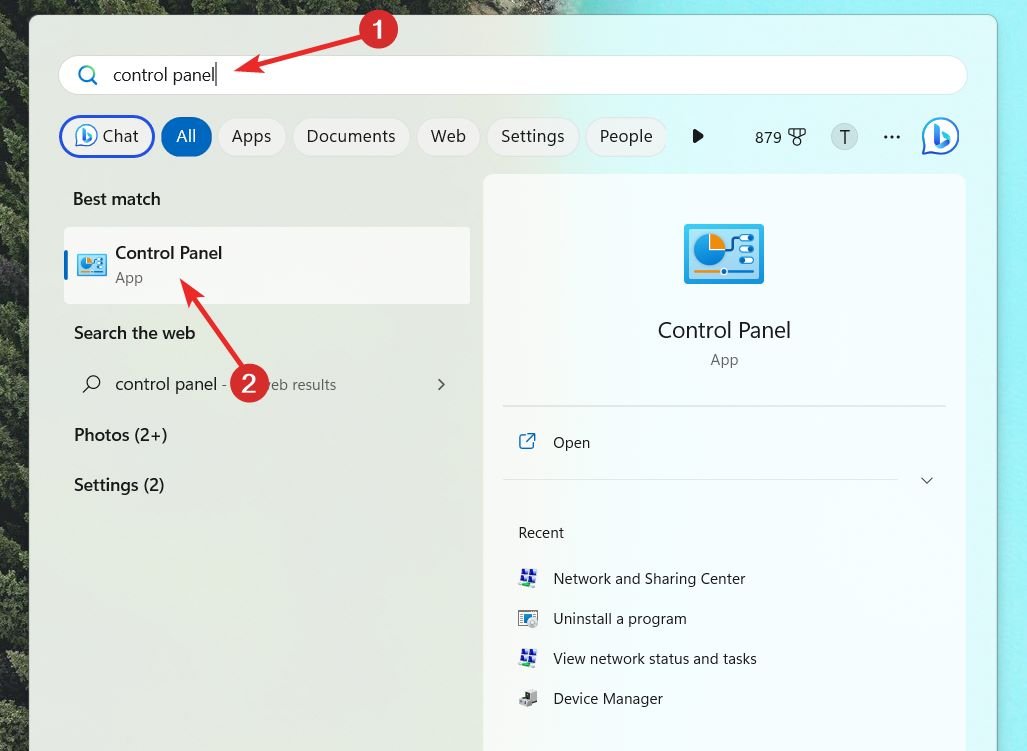Click the large Control Panel icon in preview pane
1027x751 pixels.
[724, 254]
